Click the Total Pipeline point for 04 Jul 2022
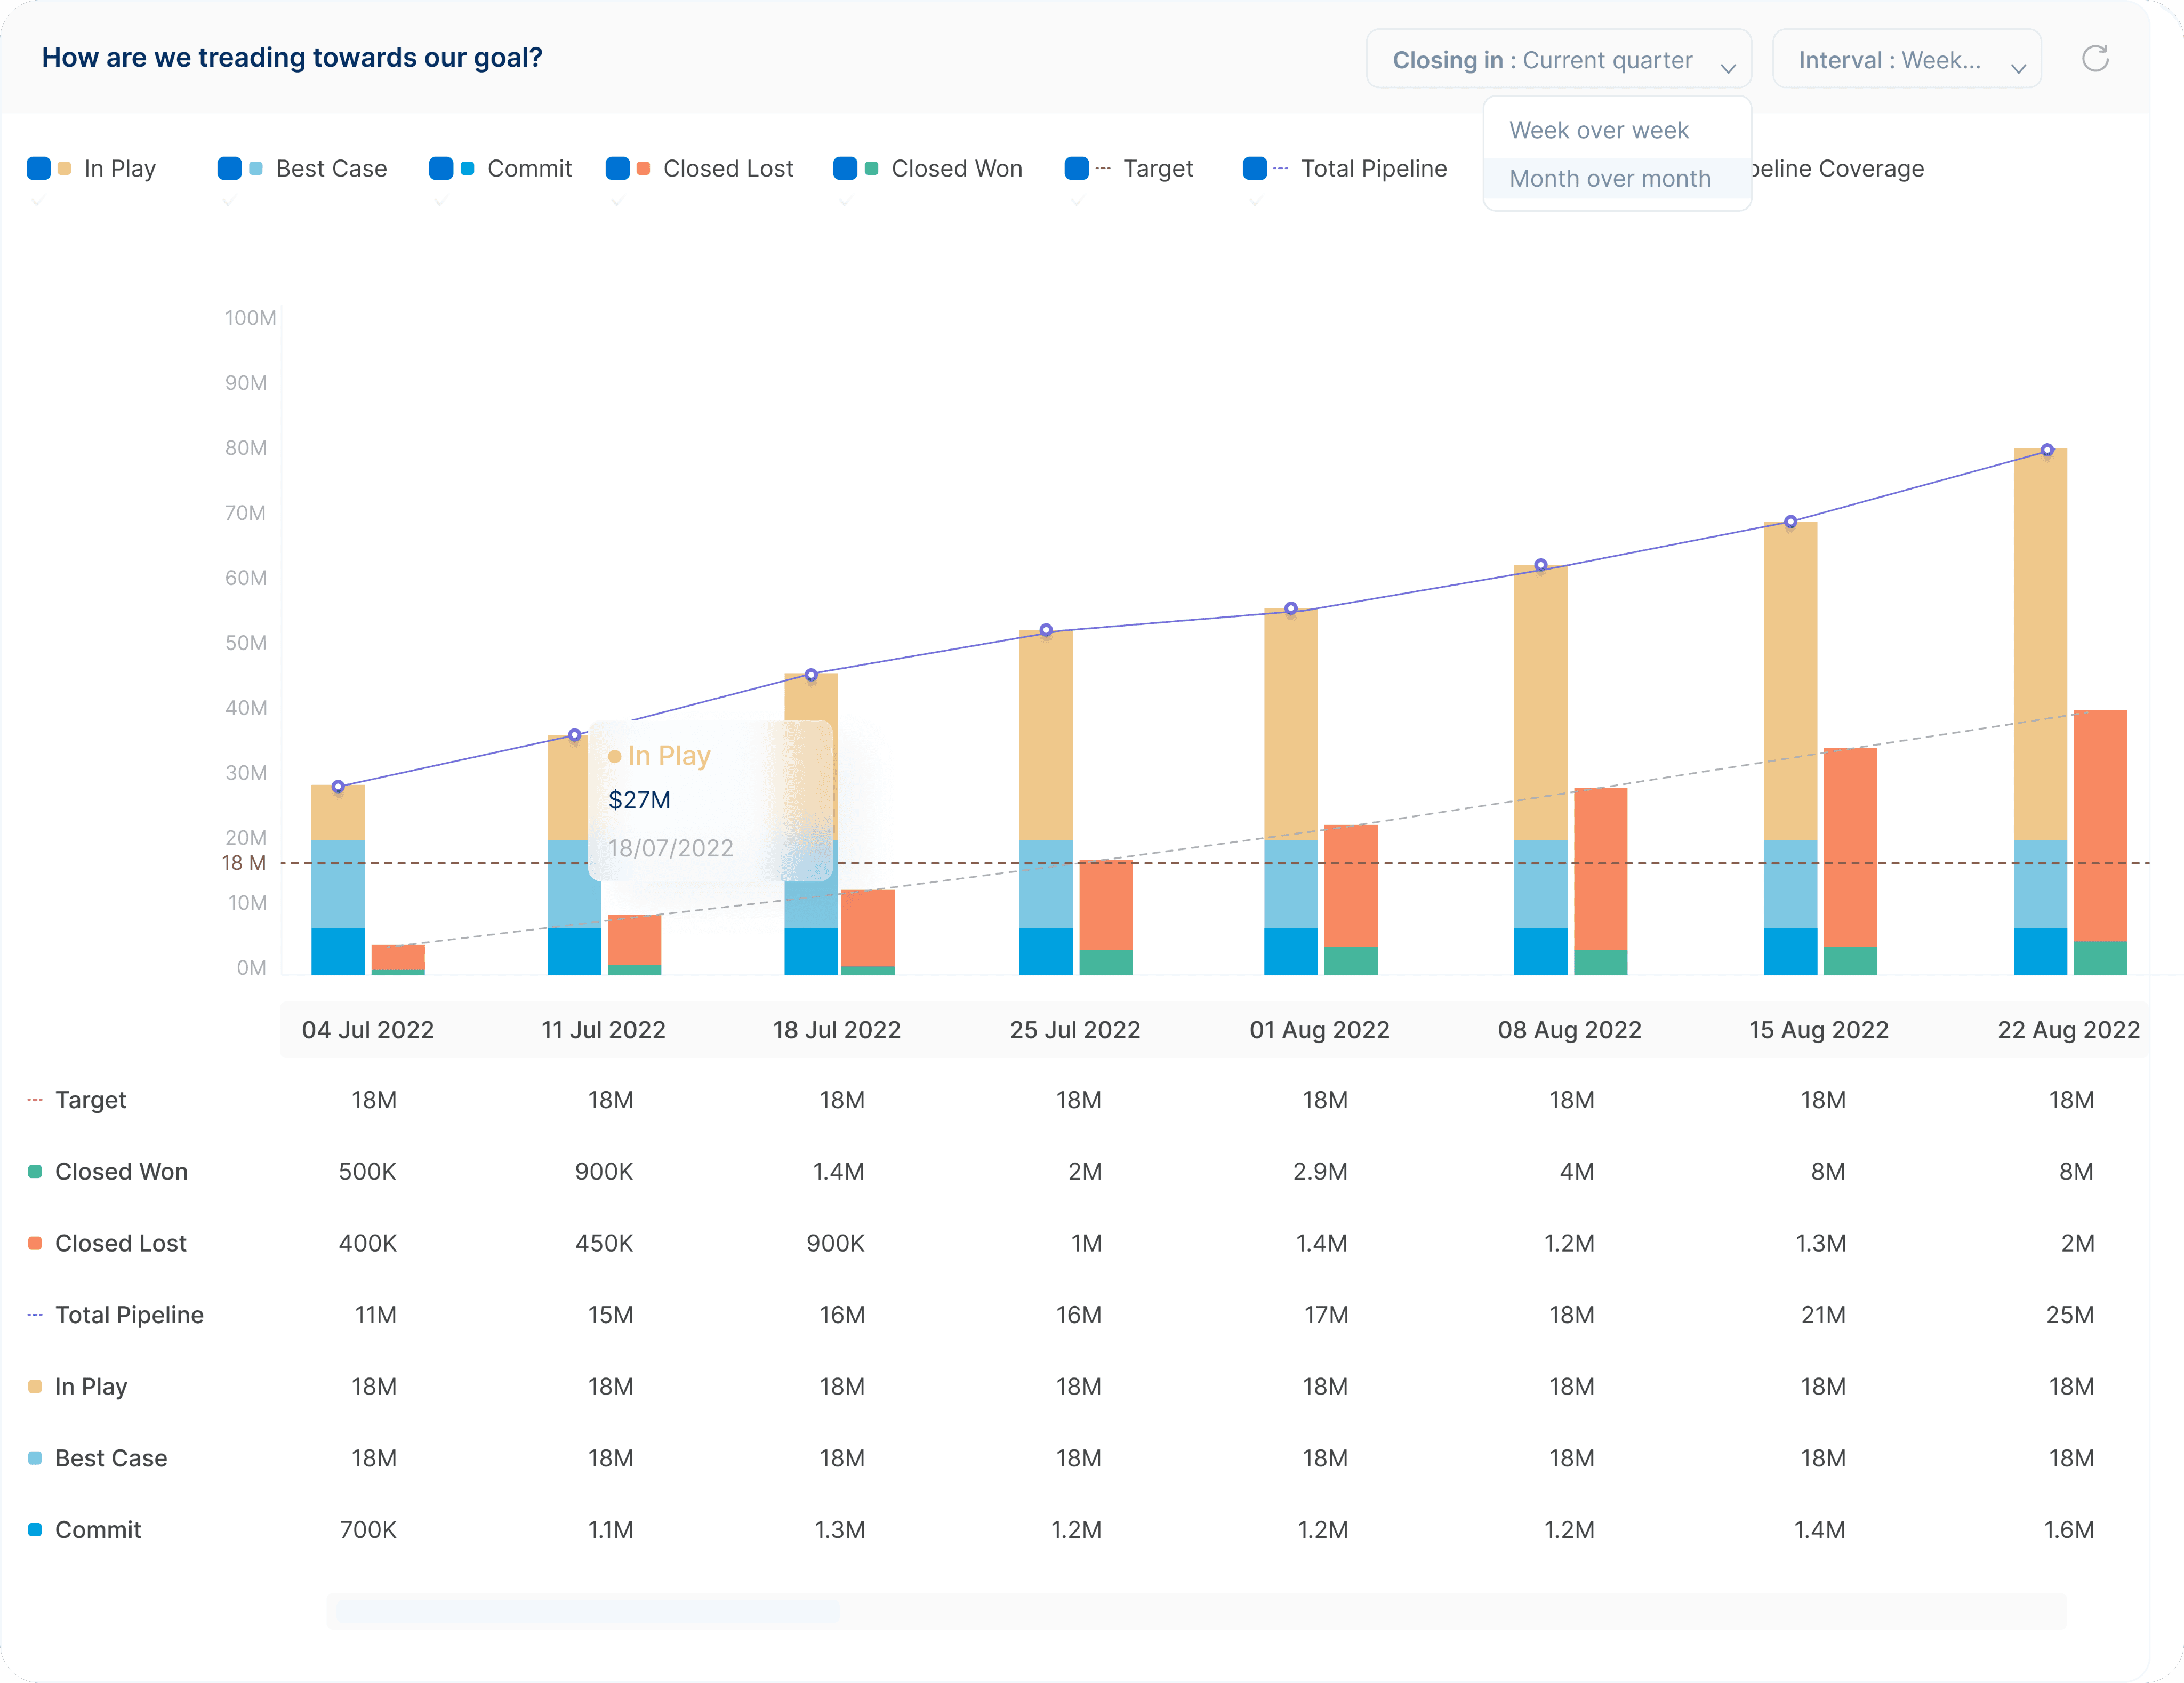Image resolution: width=2184 pixels, height=1683 pixels. click(338, 787)
